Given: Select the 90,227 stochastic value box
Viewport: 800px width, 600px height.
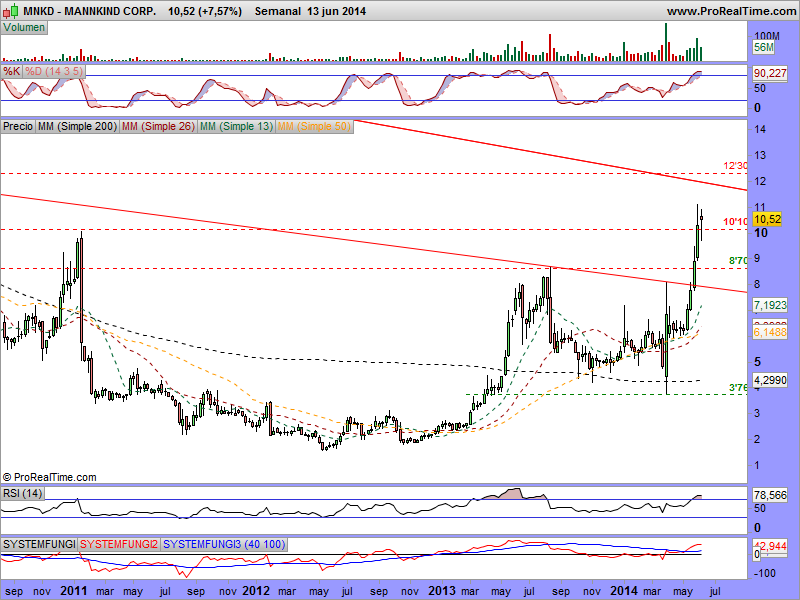Looking at the screenshot, I should pos(770,73).
